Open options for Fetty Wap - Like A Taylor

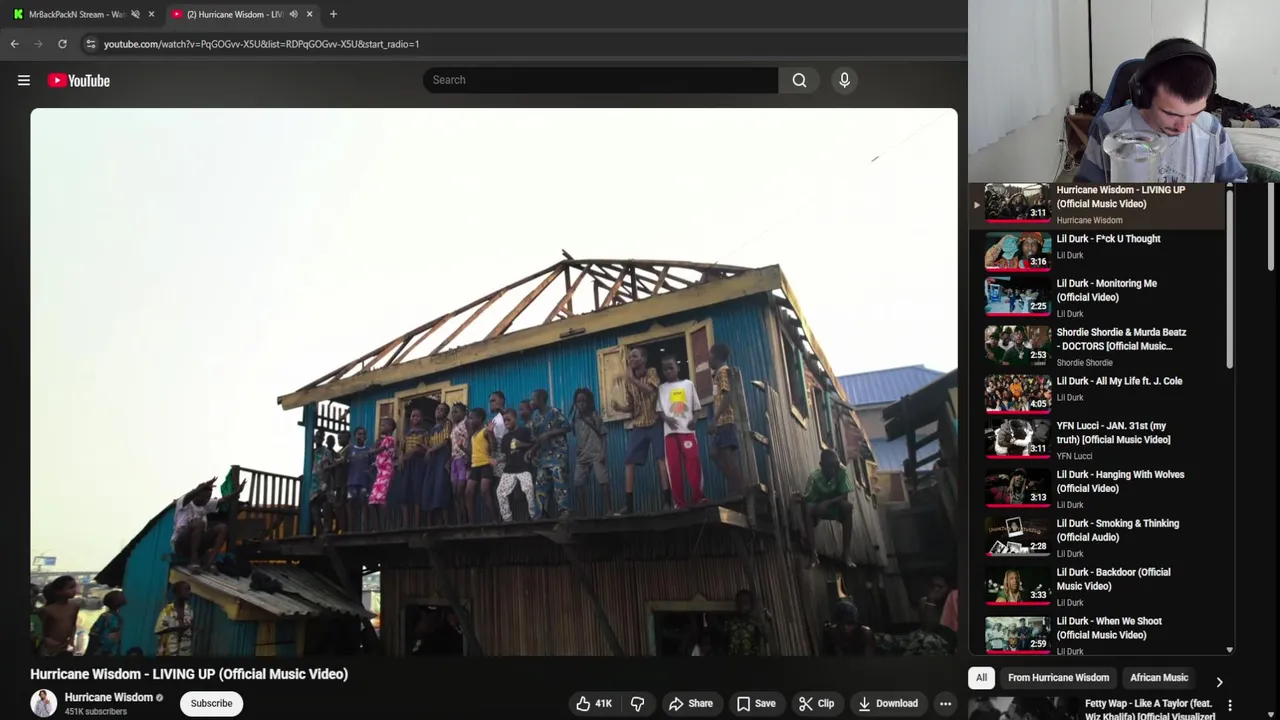click(1230, 706)
